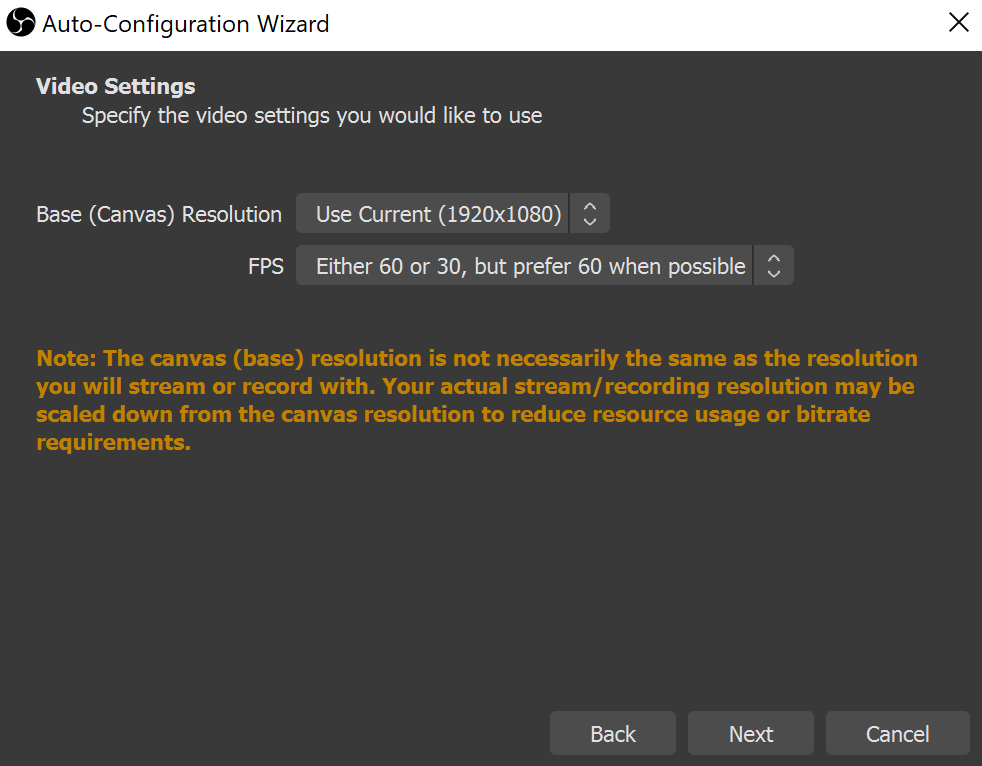The height and width of the screenshot is (766, 982).
Task: Click the "Either 60 or 30" FPS value text
Action: point(530,267)
